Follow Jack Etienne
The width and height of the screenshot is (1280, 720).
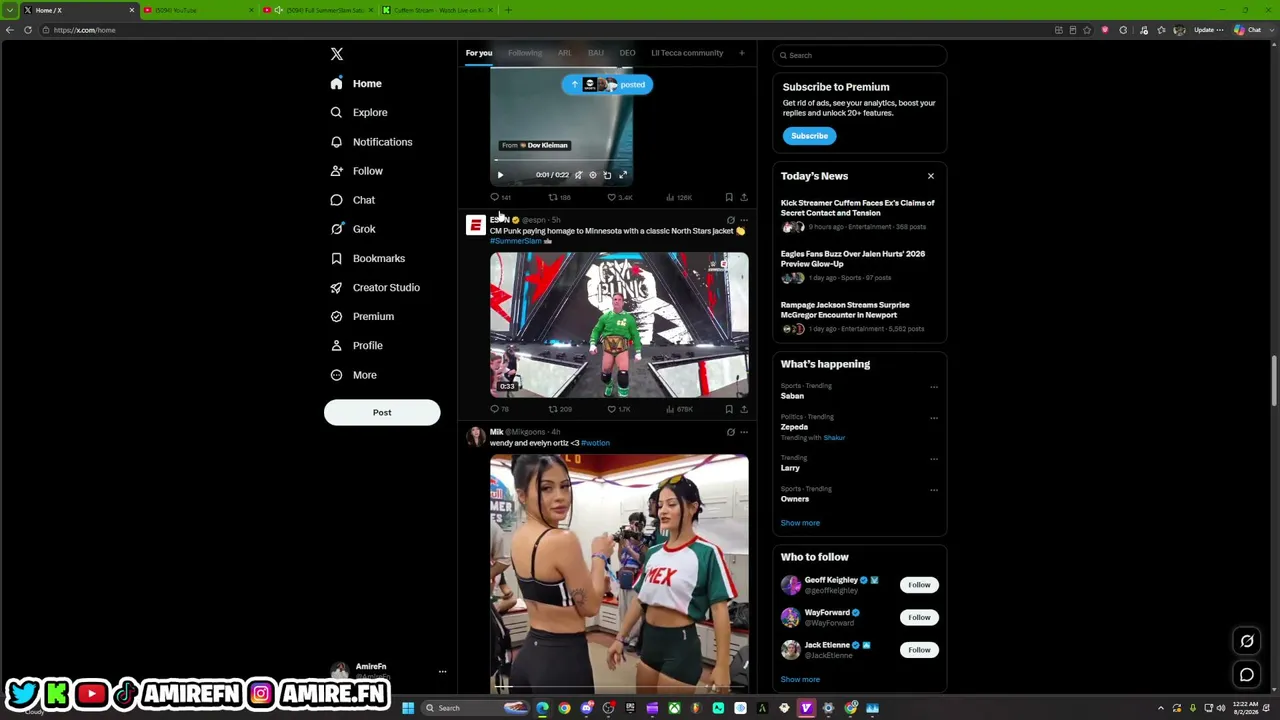919,650
